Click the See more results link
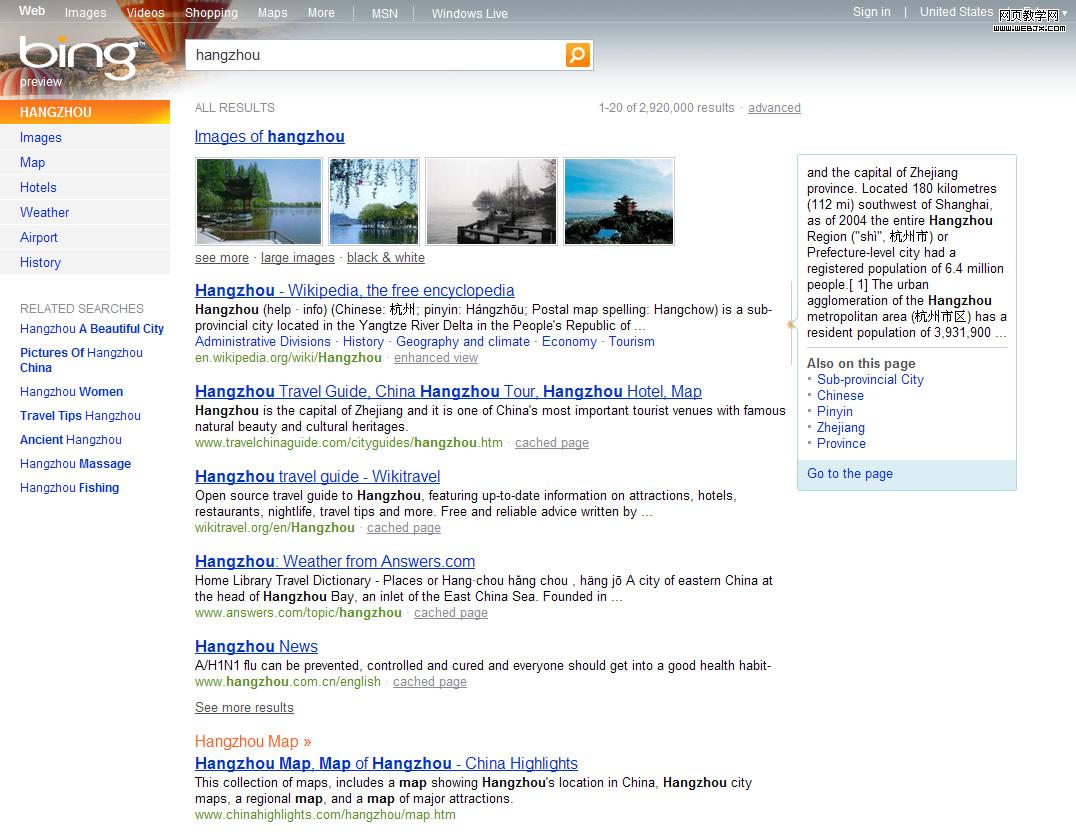 [x=244, y=707]
